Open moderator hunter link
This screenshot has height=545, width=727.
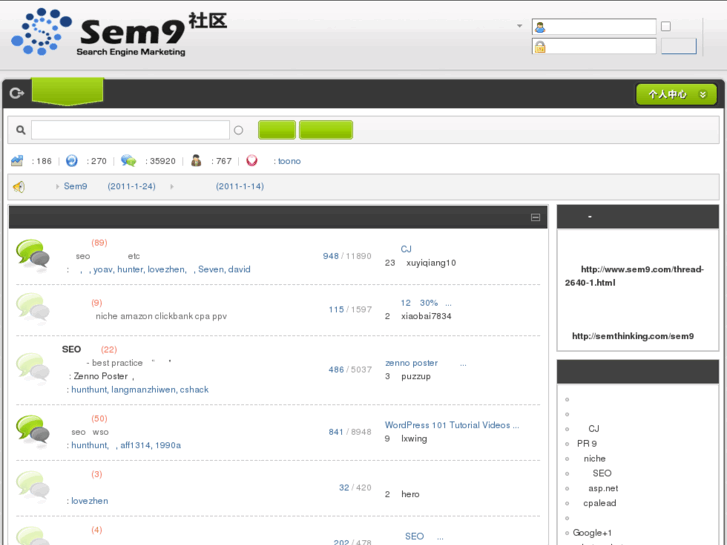pos(130,269)
